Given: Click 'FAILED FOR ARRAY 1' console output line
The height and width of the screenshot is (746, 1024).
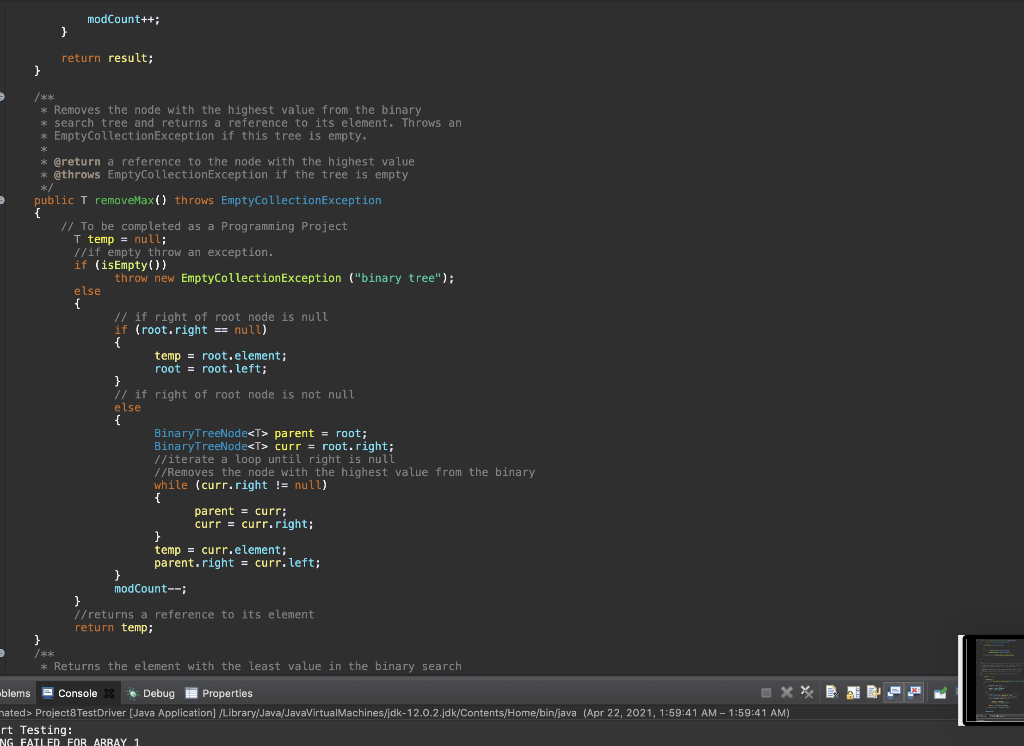Looking at the screenshot, I should point(80,743).
